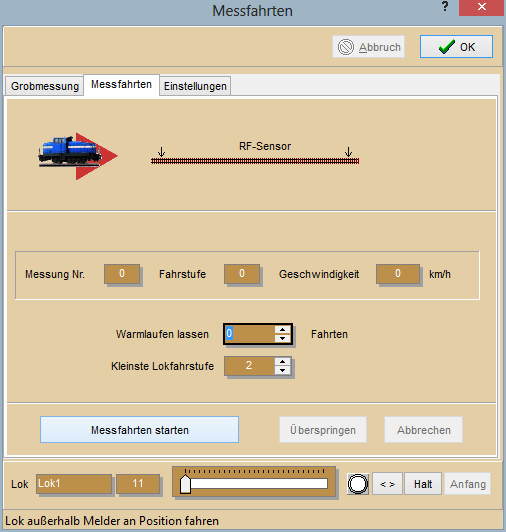Increase Warmlaufen lassen value with up arrow

click(282, 329)
